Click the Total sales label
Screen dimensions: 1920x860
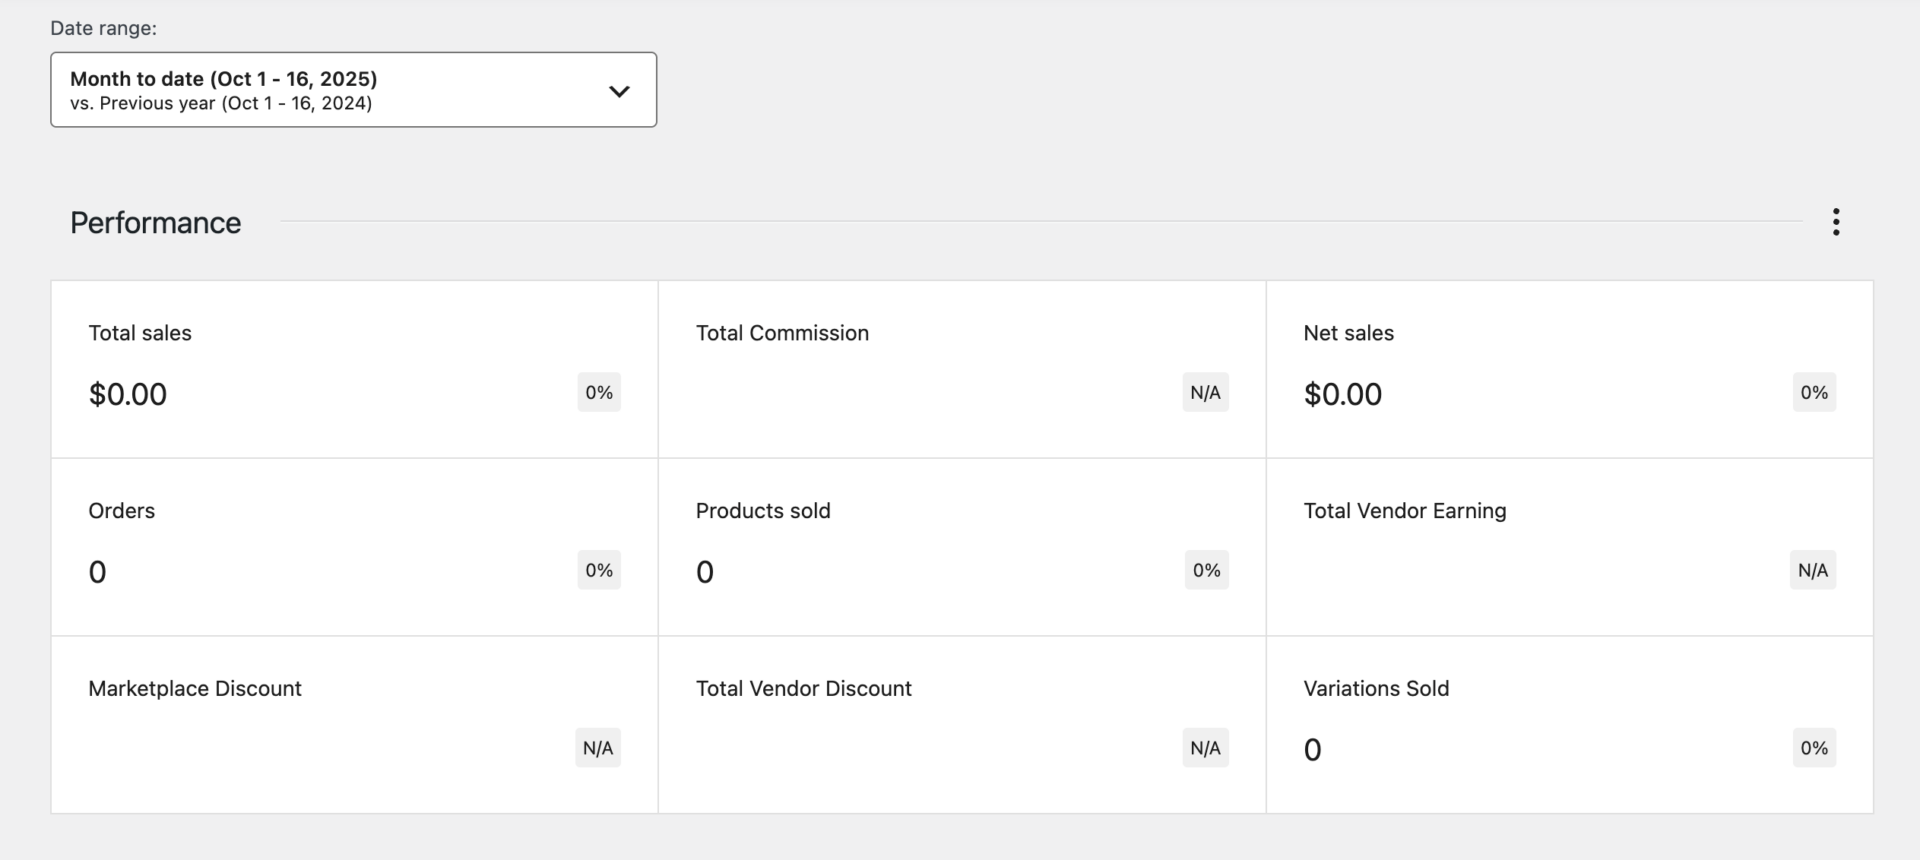[140, 333]
